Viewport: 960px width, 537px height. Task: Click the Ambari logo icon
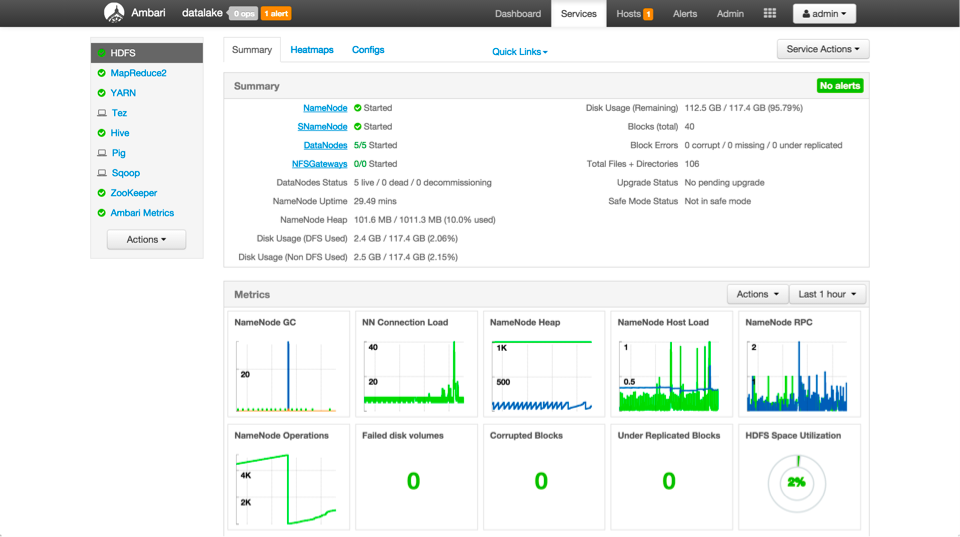tap(114, 13)
